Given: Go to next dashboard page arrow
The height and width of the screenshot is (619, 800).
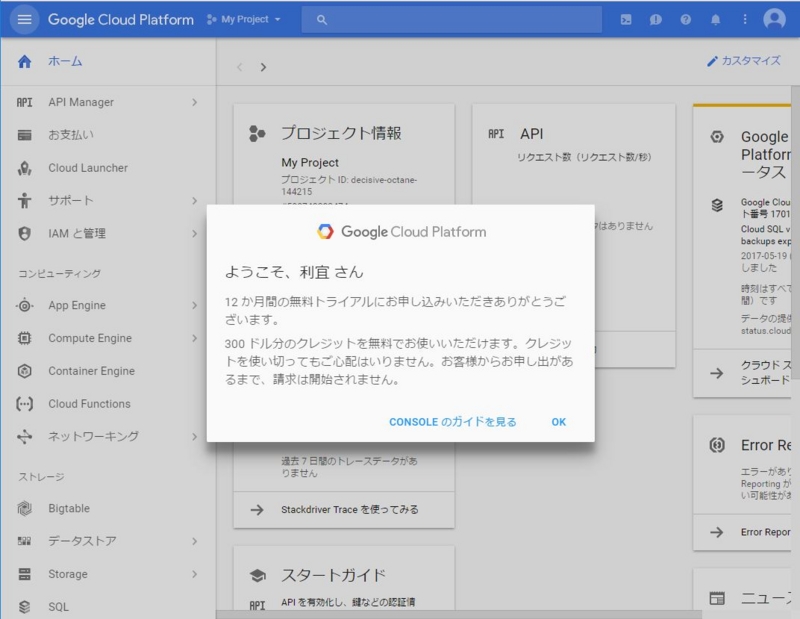Looking at the screenshot, I should (263, 67).
